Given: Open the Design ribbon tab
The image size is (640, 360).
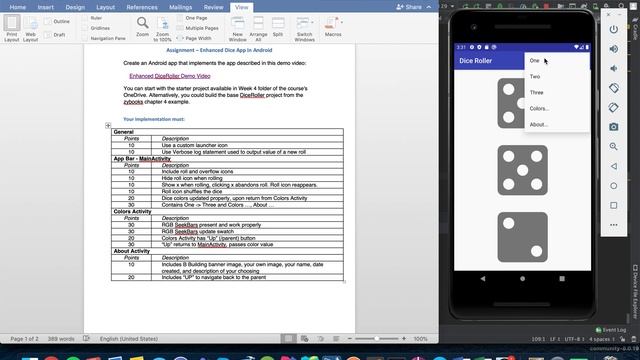Looking at the screenshot, I should tap(75, 7).
